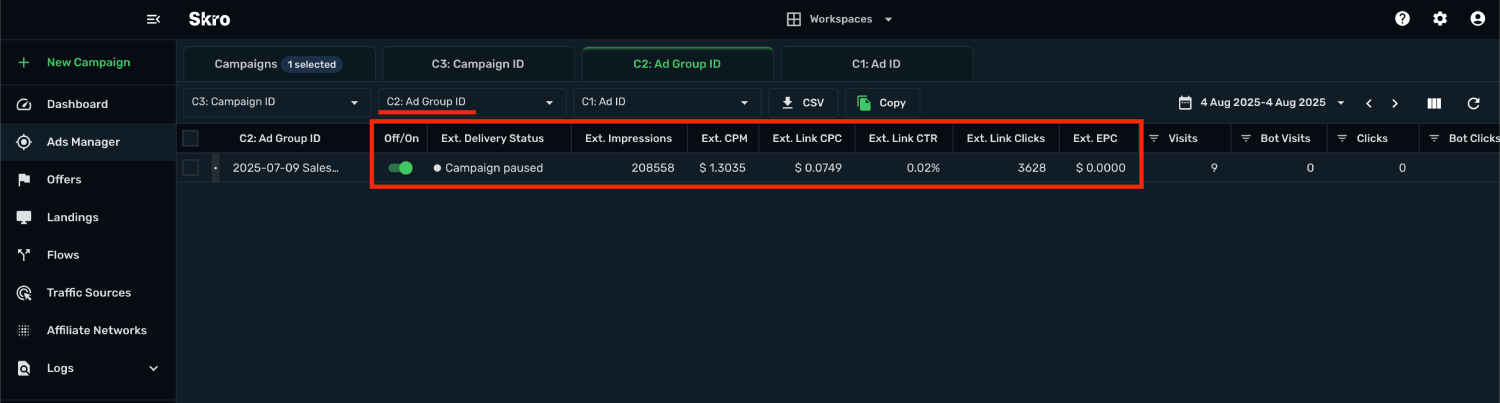Download the report as CSV
Image resolution: width=1500 pixels, height=403 pixels.
[803, 103]
